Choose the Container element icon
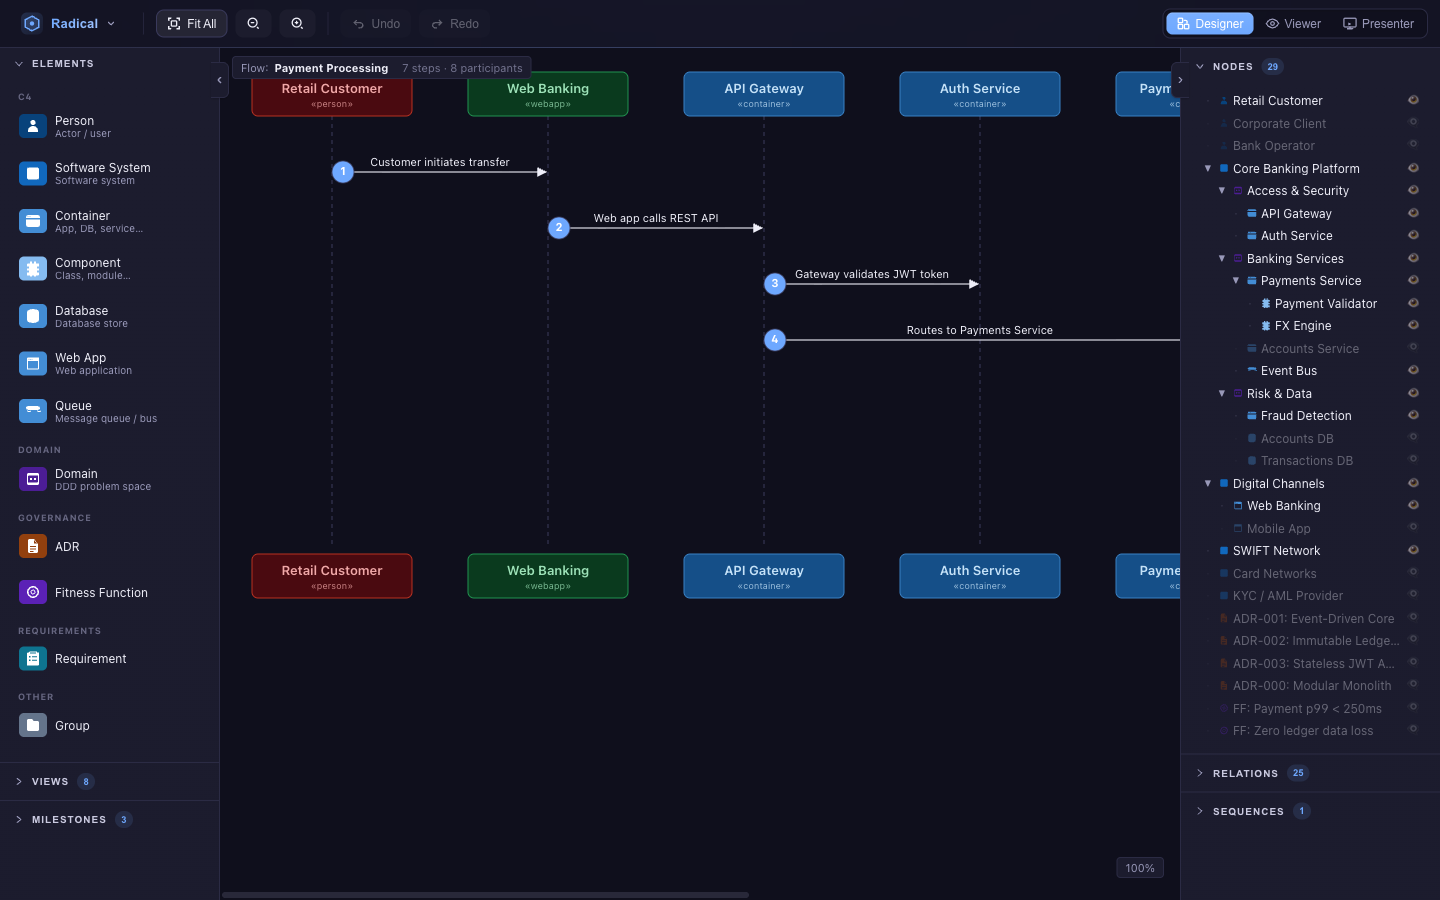This screenshot has height=900, width=1440. tap(33, 221)
